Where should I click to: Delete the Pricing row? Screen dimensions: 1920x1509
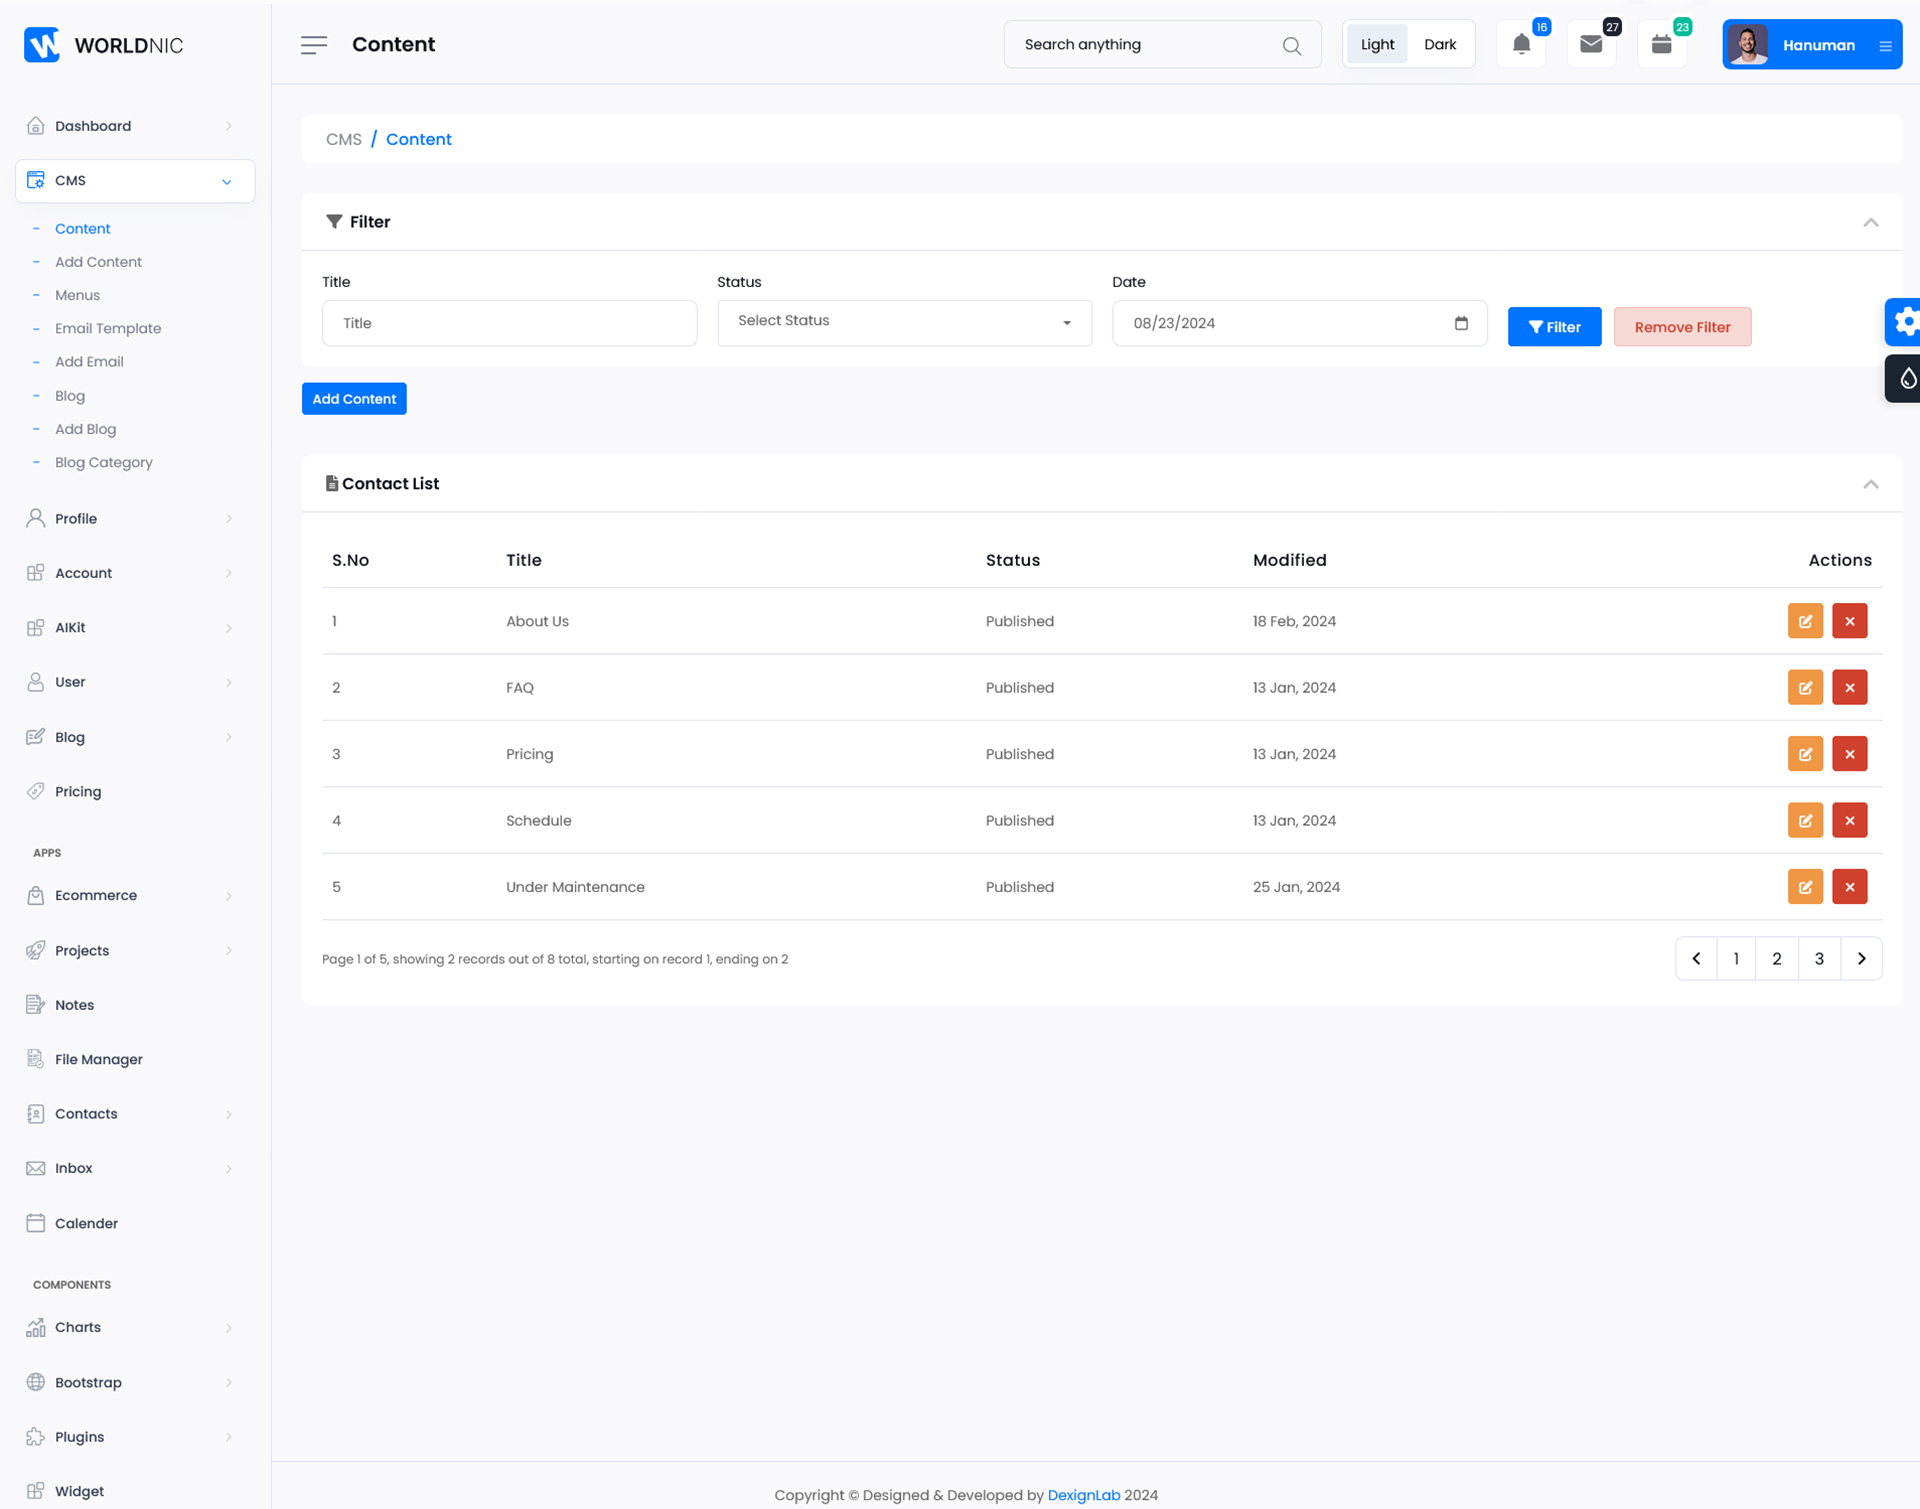pyautogui.click(x=1849, y=754)
